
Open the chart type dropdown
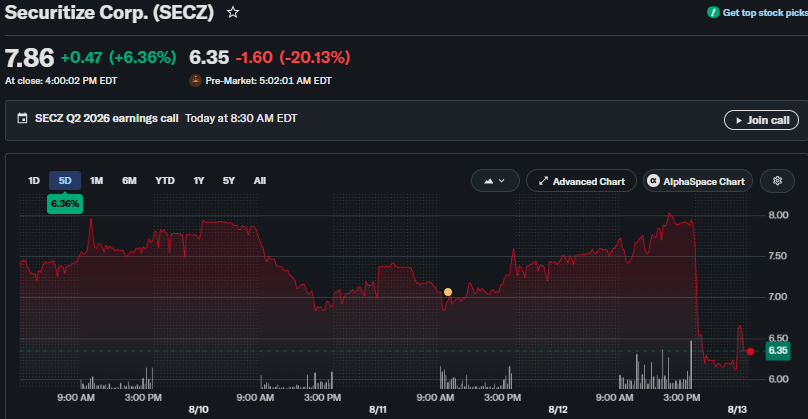click(x=495, y=181)
